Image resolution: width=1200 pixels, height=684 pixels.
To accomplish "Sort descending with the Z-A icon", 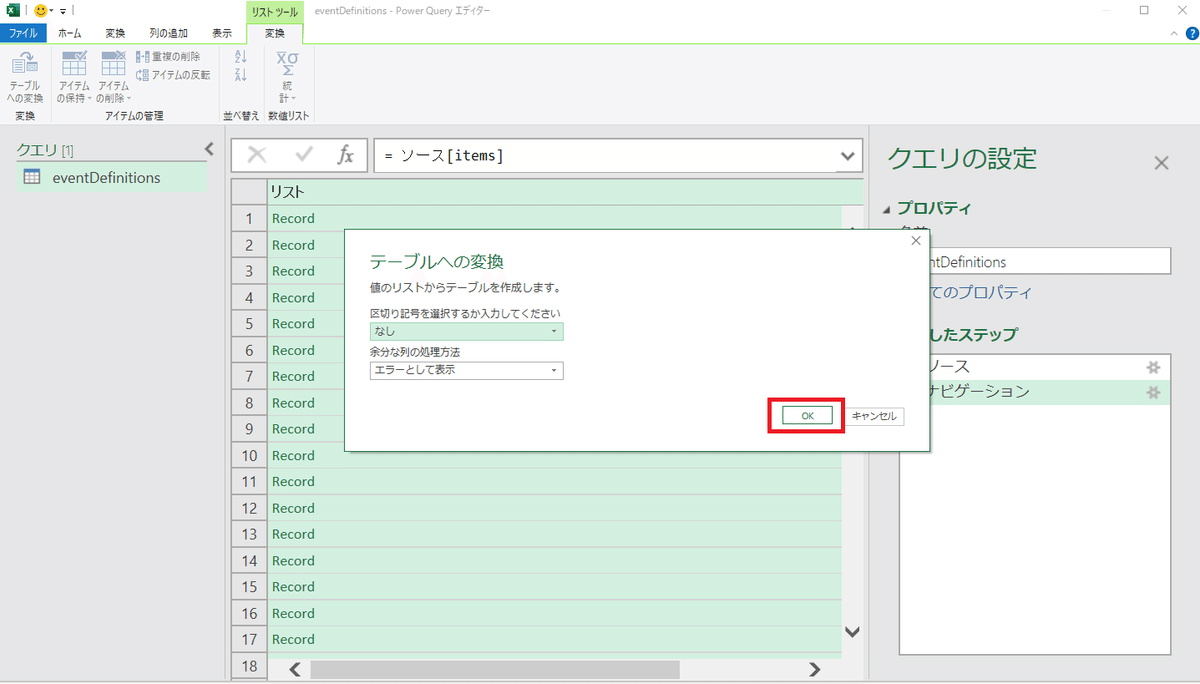I will (x=240, y=75).
